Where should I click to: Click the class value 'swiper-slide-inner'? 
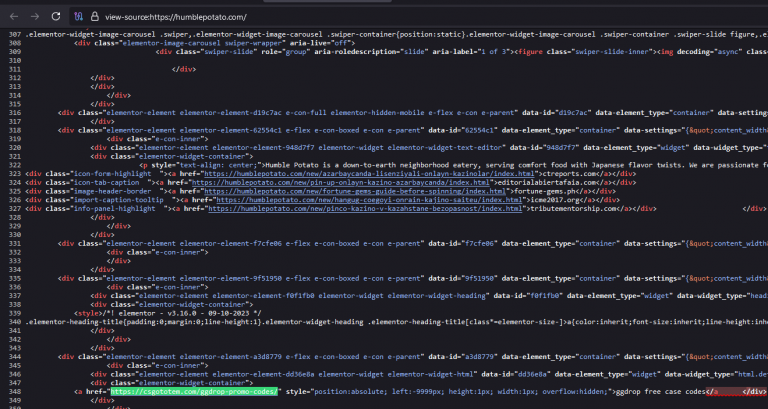point(613,52)
